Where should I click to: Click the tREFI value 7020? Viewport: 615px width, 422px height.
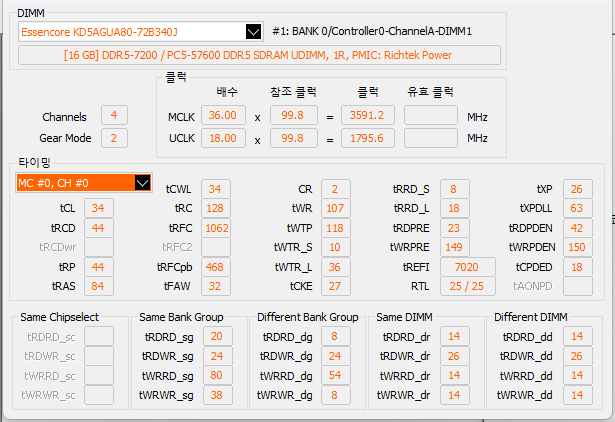pos(467,267)
